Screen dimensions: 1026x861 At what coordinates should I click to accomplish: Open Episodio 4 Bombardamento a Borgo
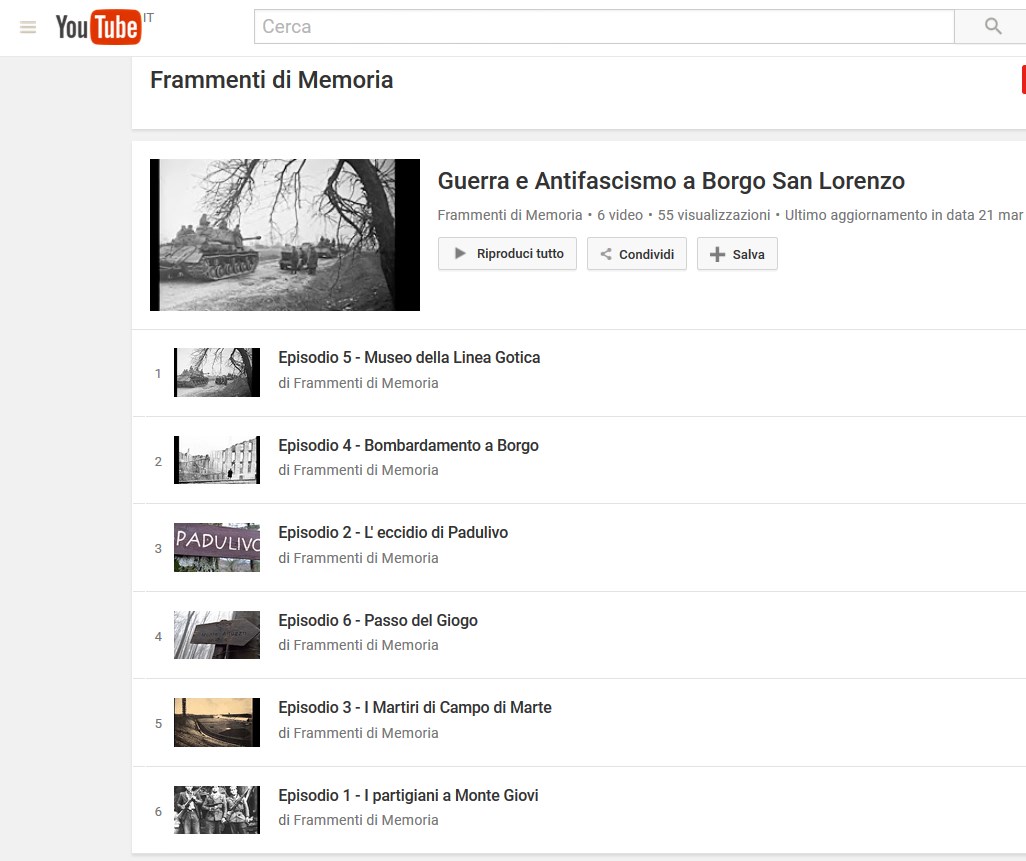coord(408,446)
